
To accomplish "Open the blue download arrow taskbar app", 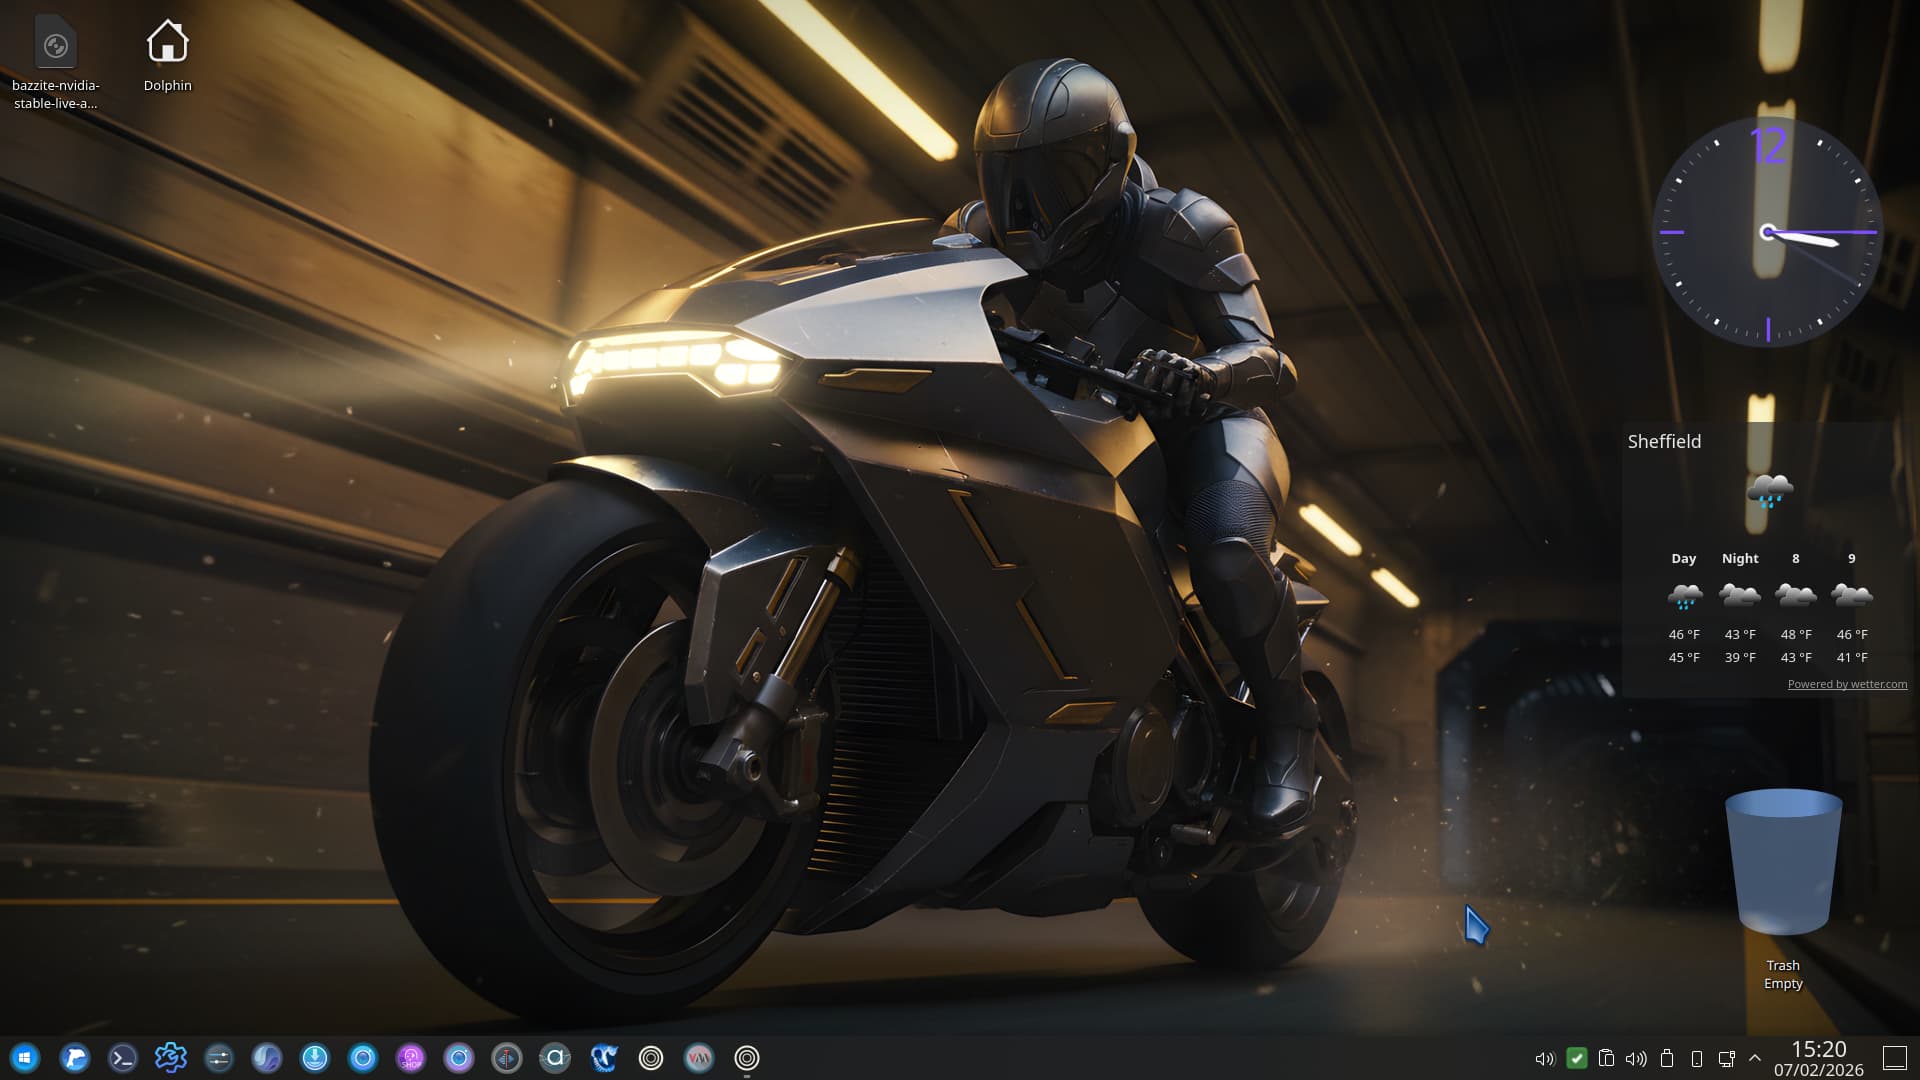I will [x=315, y=1058].
